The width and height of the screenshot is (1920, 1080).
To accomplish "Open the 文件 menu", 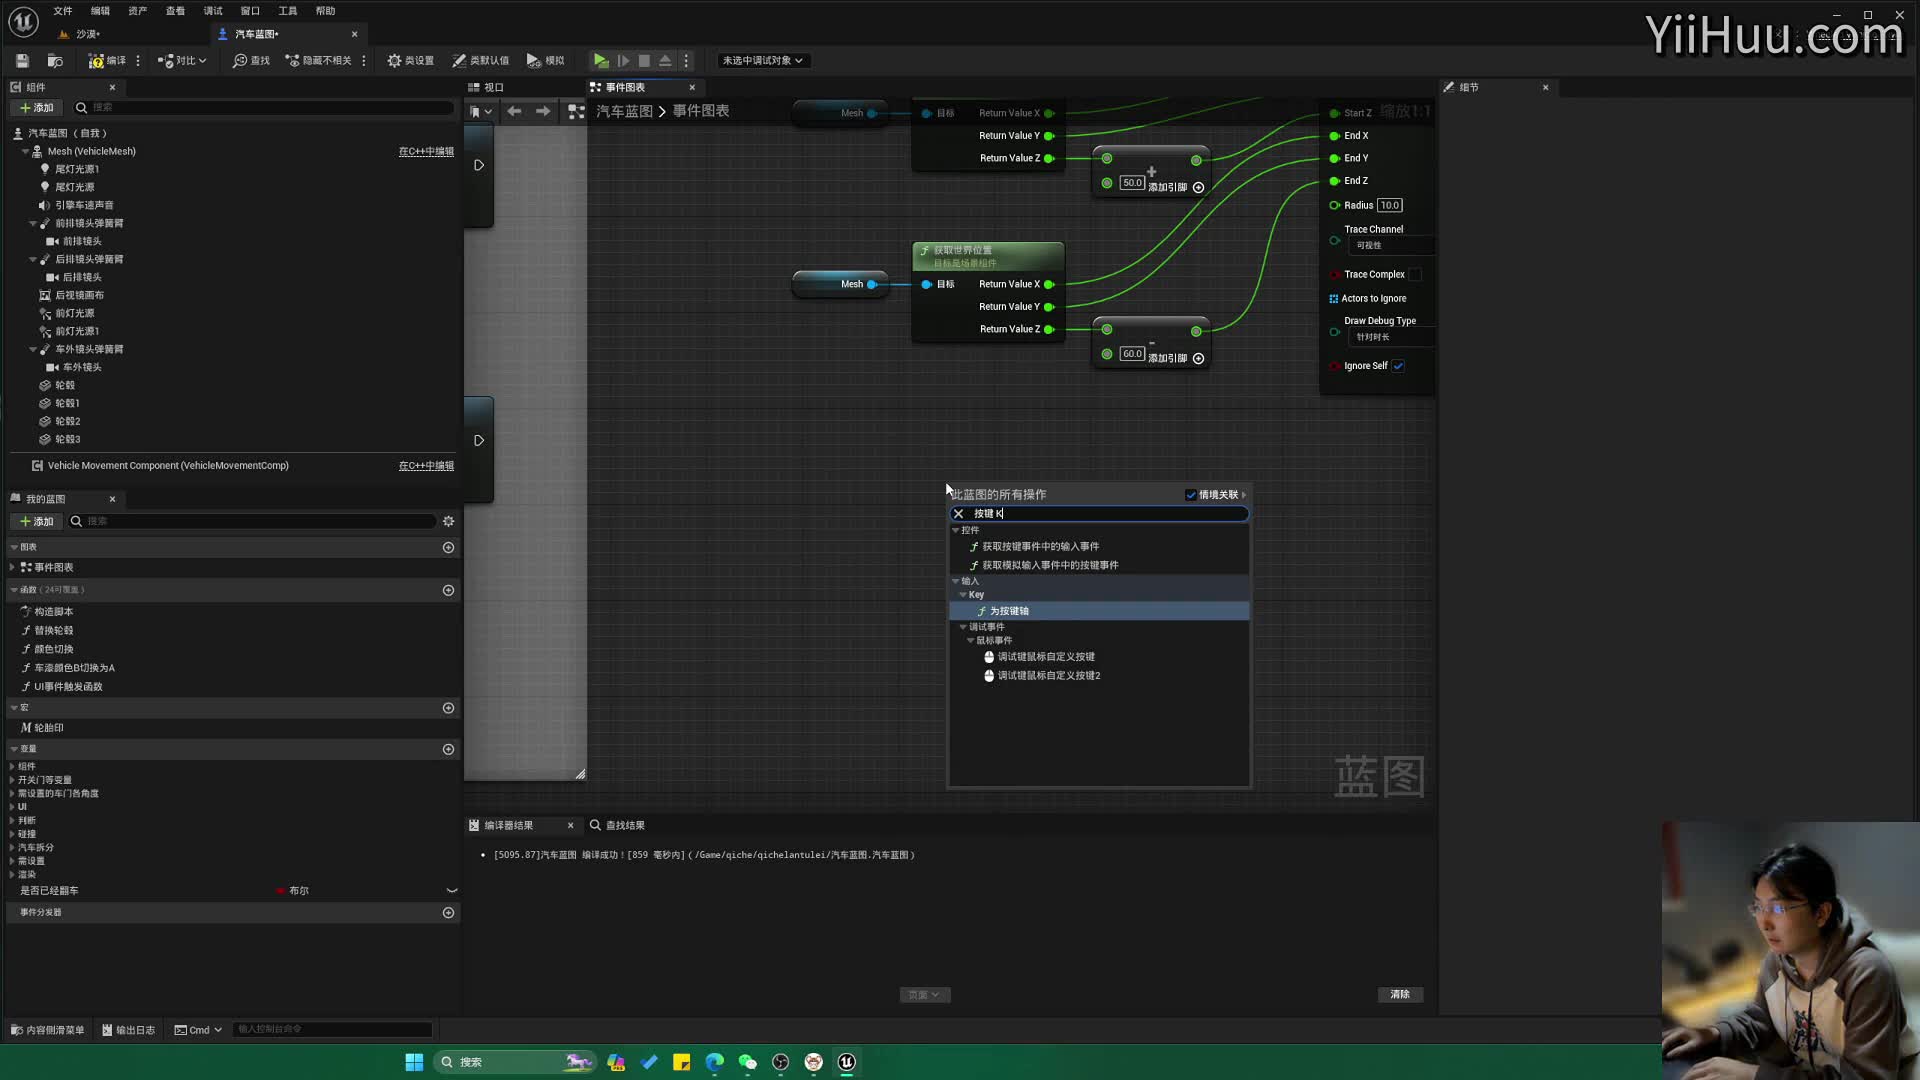I will (x=63, y=11).
